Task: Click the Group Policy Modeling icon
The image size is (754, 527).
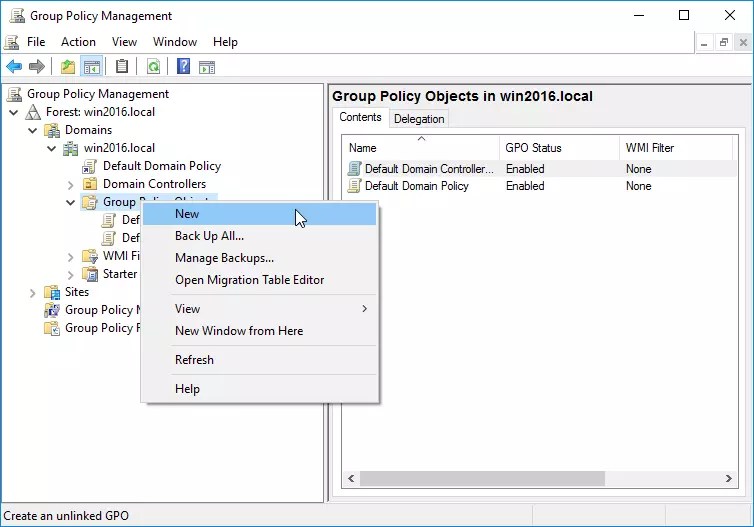Action: pyautogui.click(x=52, y=310)
